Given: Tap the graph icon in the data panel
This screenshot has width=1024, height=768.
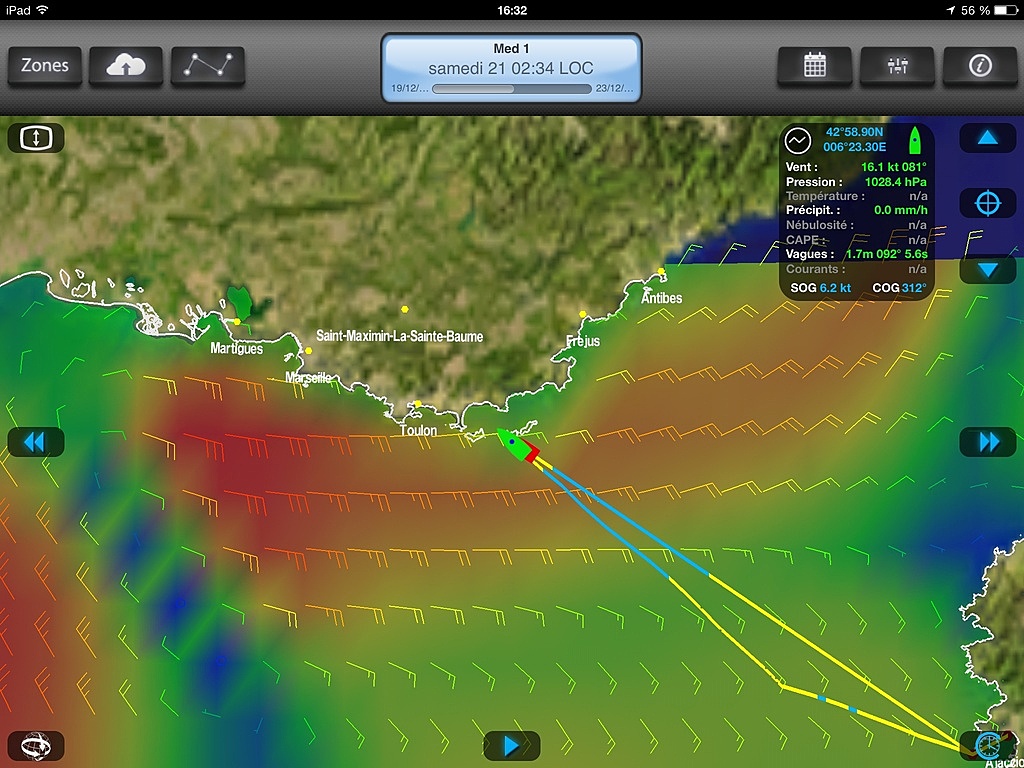Looking at the screenshot, I should point(798,140).
